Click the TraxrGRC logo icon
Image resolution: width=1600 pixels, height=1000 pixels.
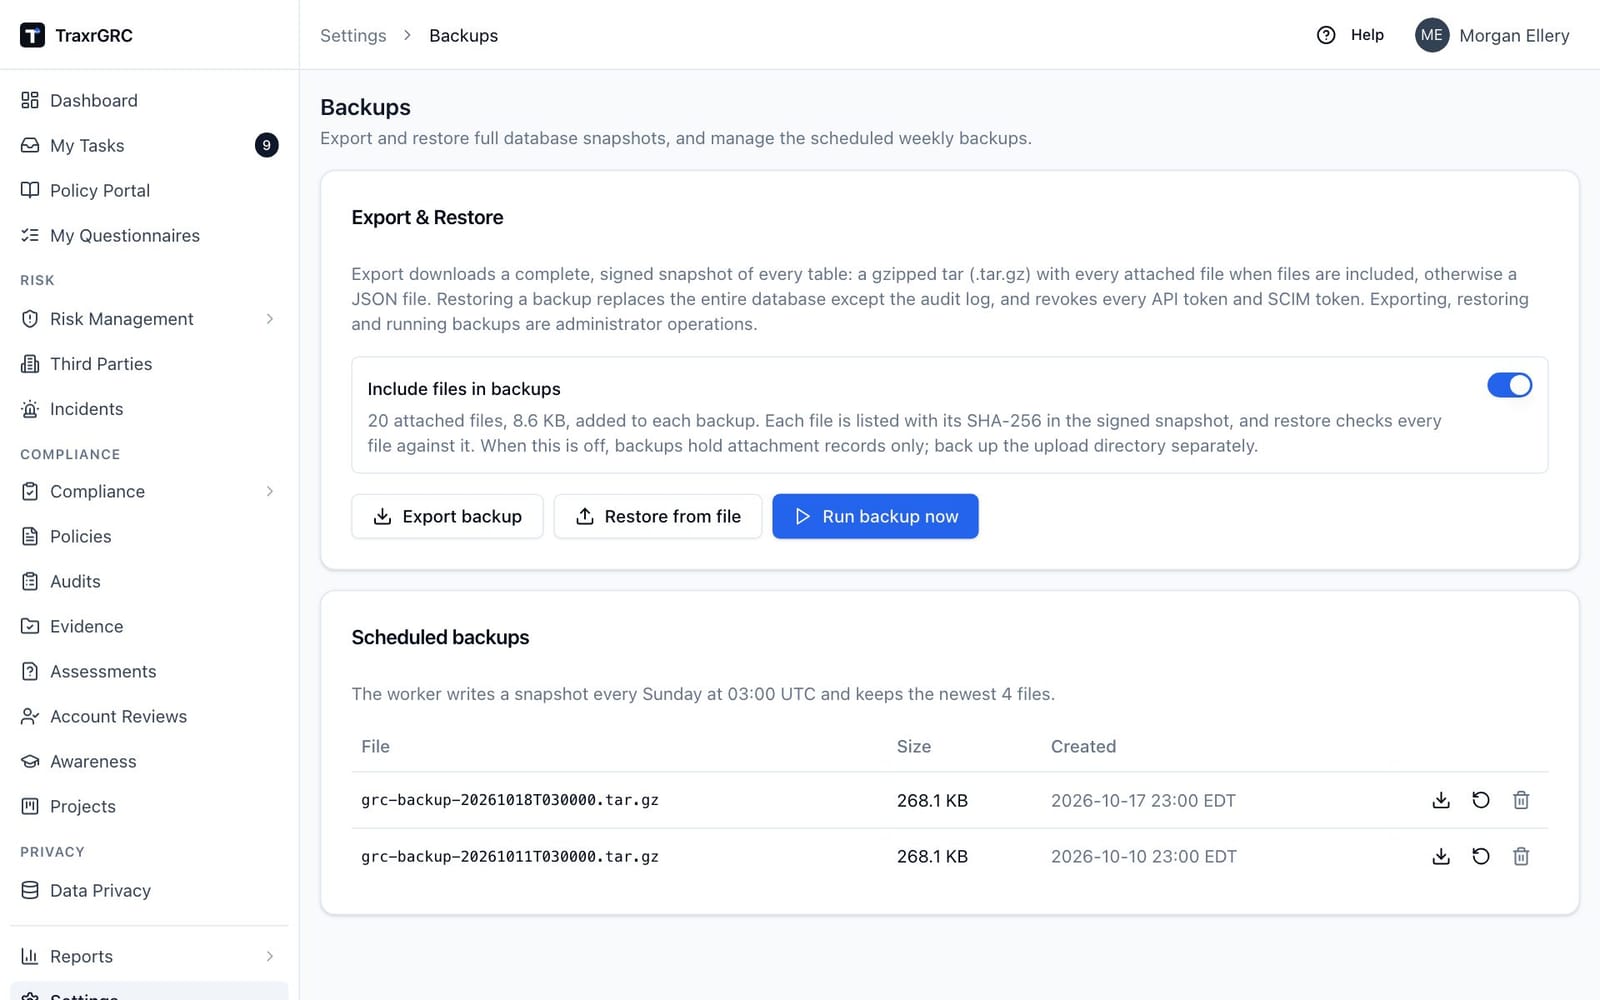point(32,35)
